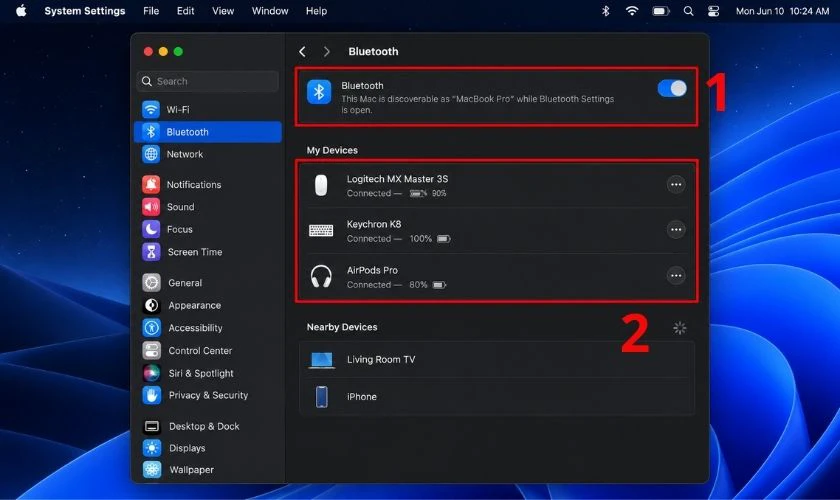Click the Siri & Spotlight icon
840x500 pixels.
coord(152,373)
